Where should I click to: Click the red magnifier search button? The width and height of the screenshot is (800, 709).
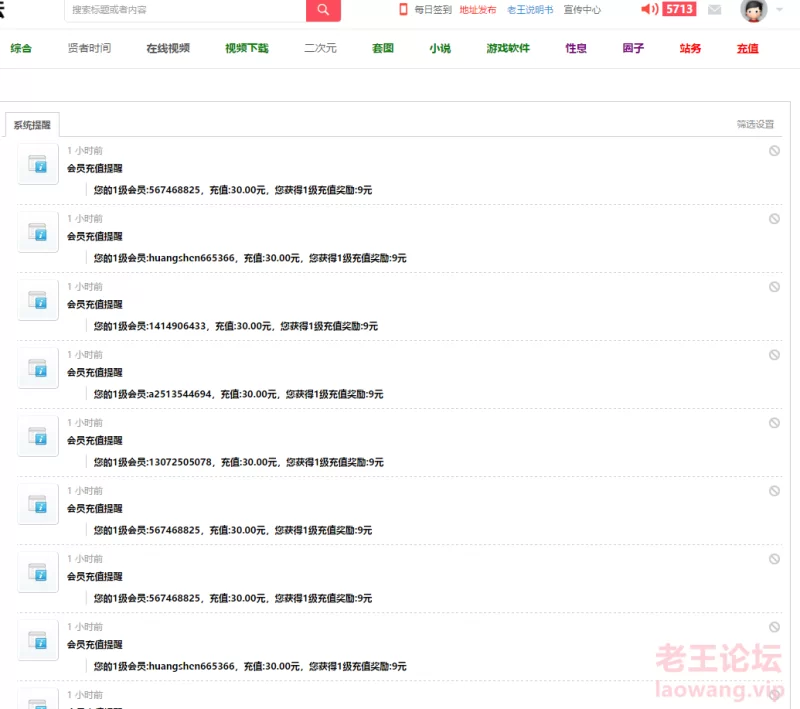click(323, 10)
